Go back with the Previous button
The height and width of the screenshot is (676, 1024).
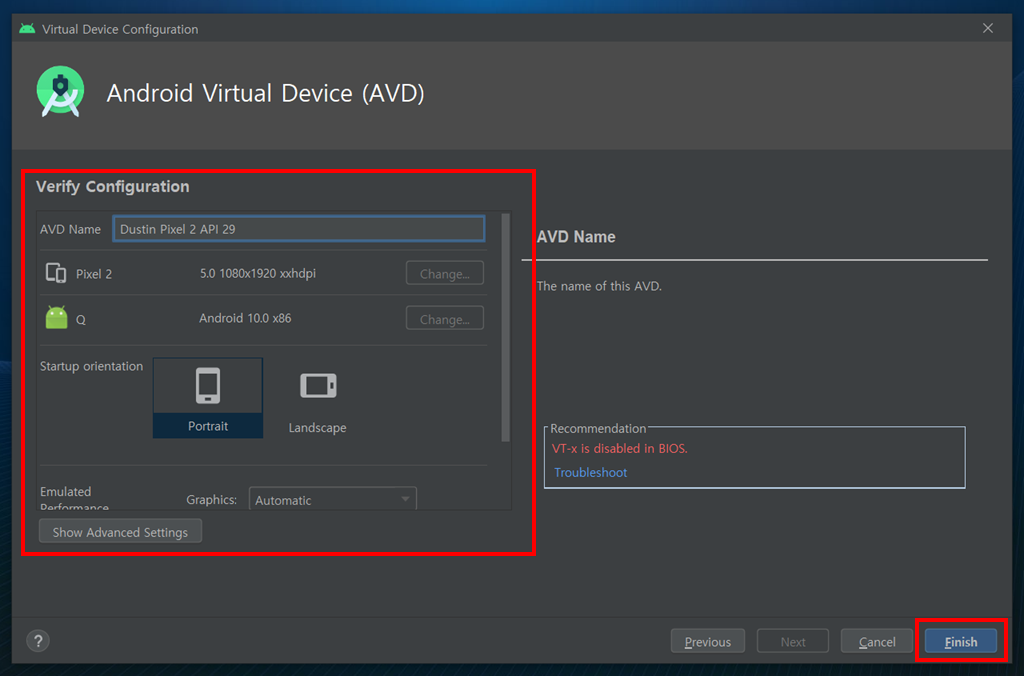707,641
